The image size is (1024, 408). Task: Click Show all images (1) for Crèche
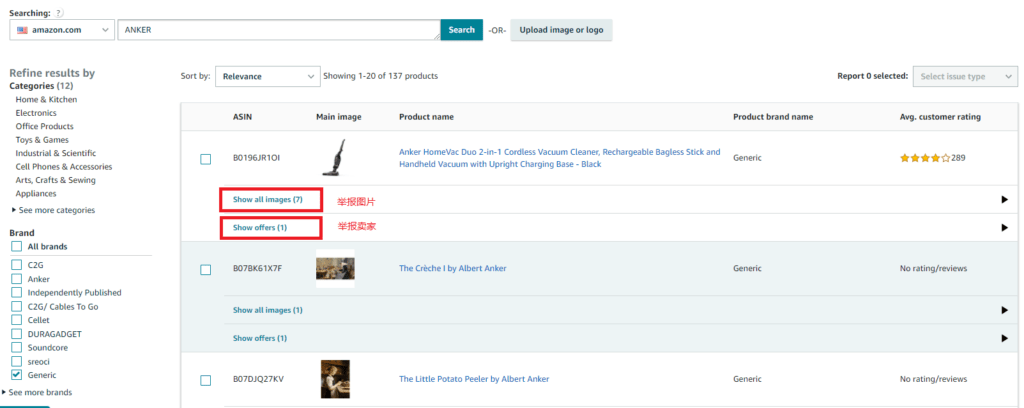tap(268, 310)
